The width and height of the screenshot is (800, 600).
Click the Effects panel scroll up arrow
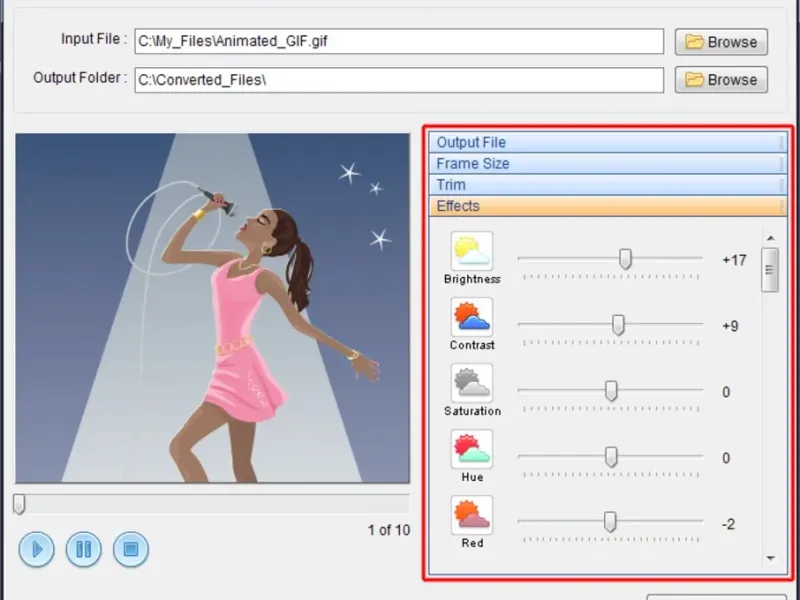tap(770, 238)
